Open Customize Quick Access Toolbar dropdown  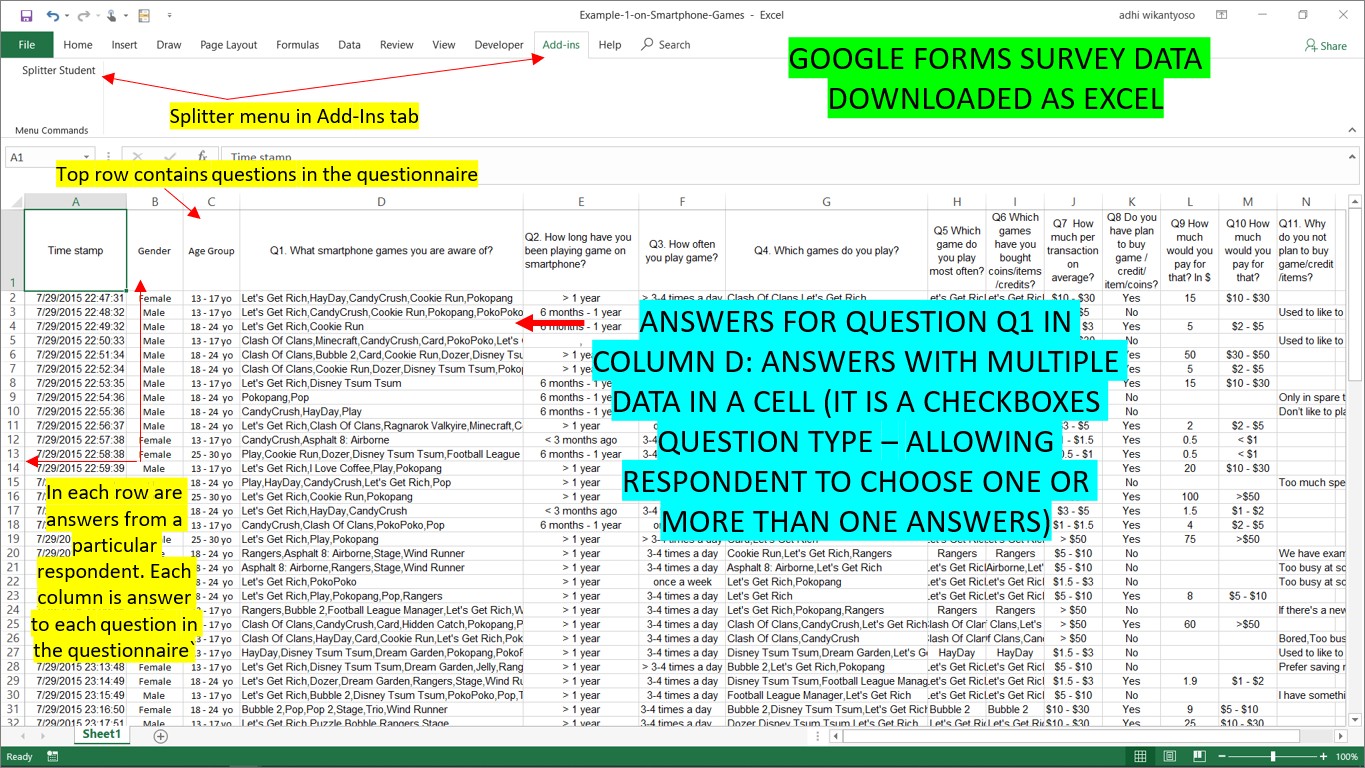coord(169,17)
